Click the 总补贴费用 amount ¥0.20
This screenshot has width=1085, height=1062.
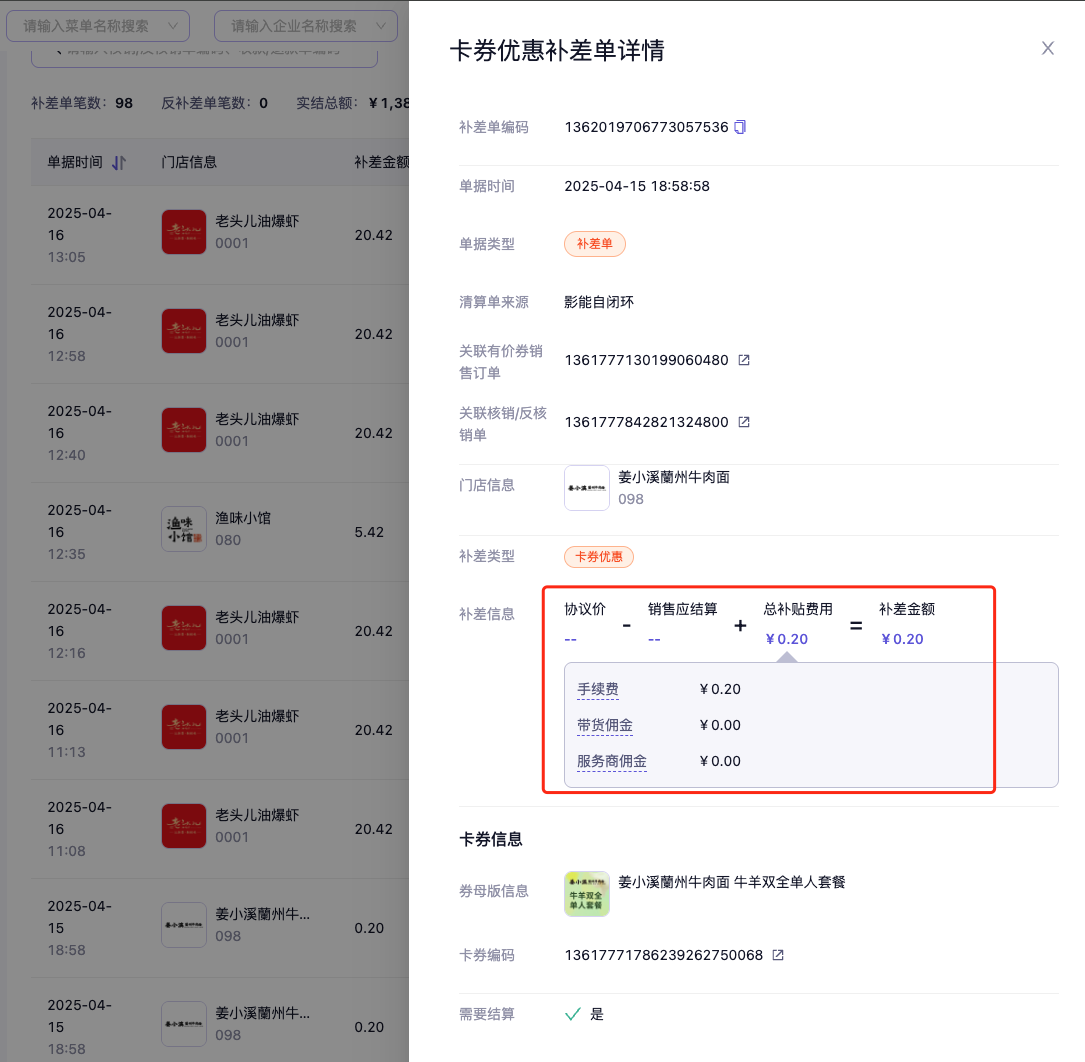(x=786, y=639)
